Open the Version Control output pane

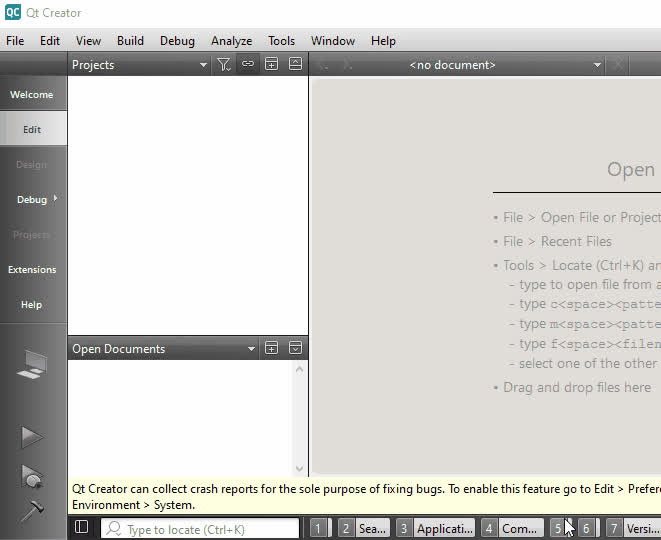pyautogui.click(x=633, y=528)
